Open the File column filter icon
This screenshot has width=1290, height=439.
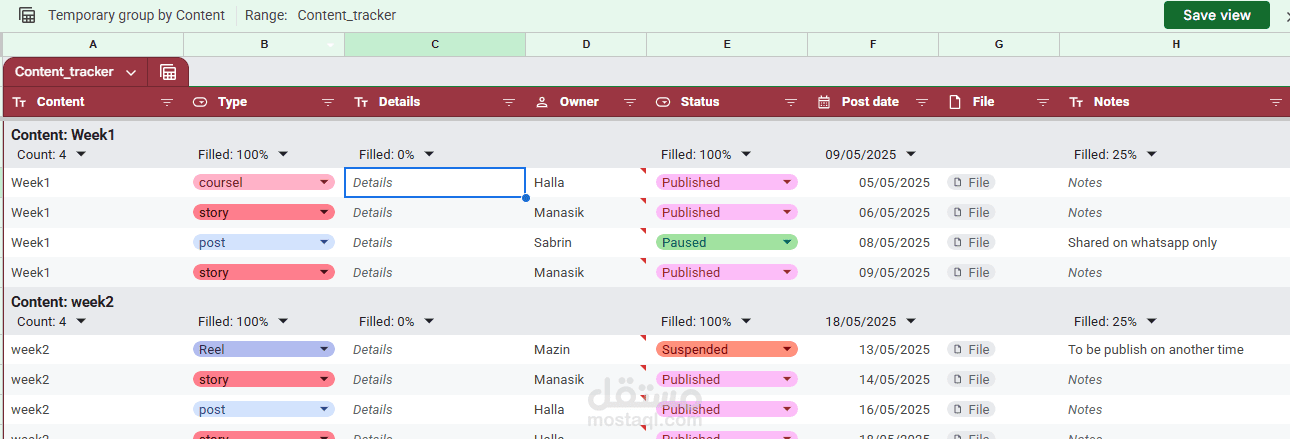coord(1043,102)
